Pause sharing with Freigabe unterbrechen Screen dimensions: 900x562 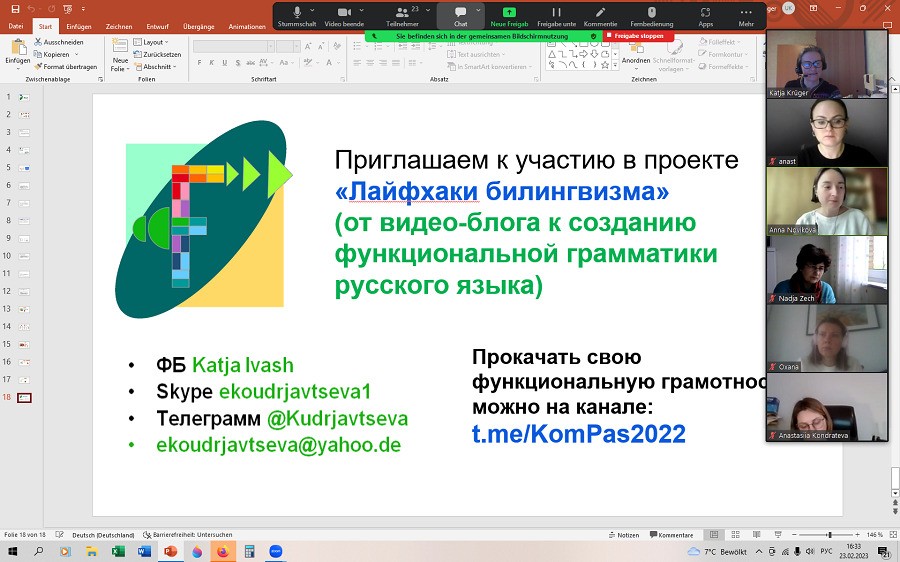click(x=556, y=14)
